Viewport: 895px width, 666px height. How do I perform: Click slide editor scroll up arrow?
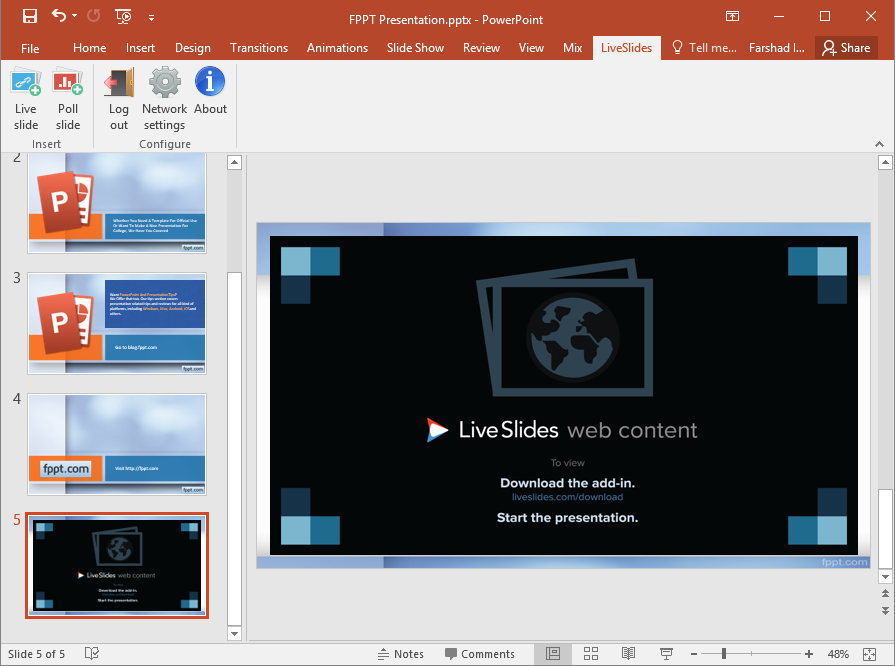(x=885, y=163)
